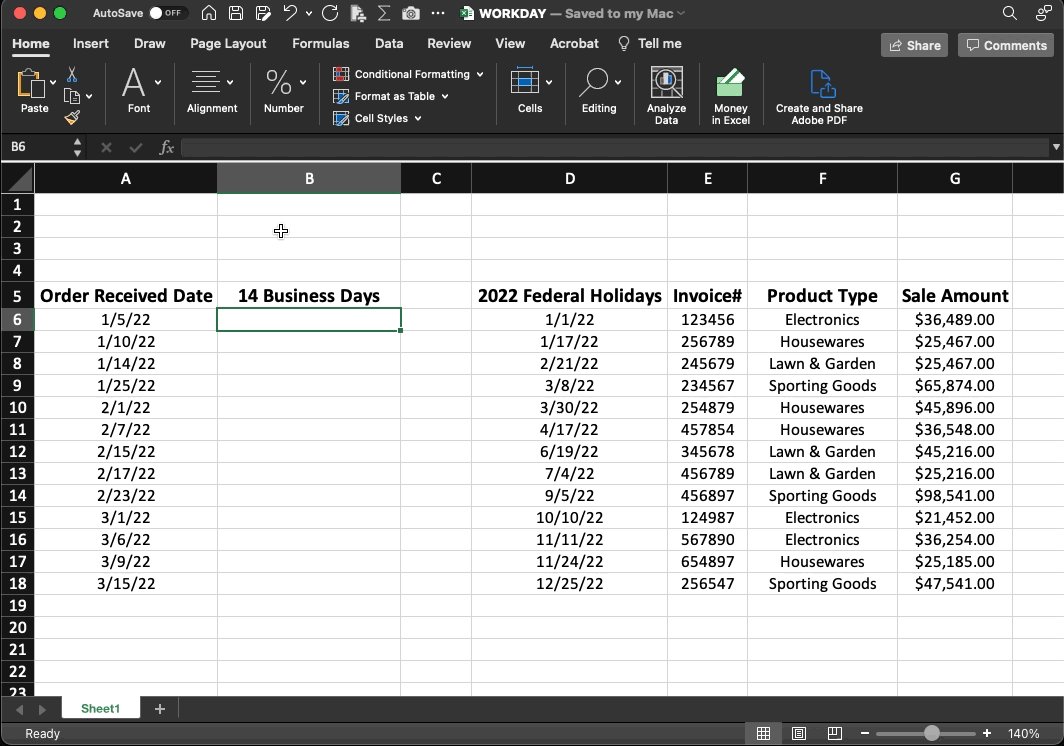This screenshot has width=1064, height=746.
Task: Open the Font group icon
Action: coord(133,83)
